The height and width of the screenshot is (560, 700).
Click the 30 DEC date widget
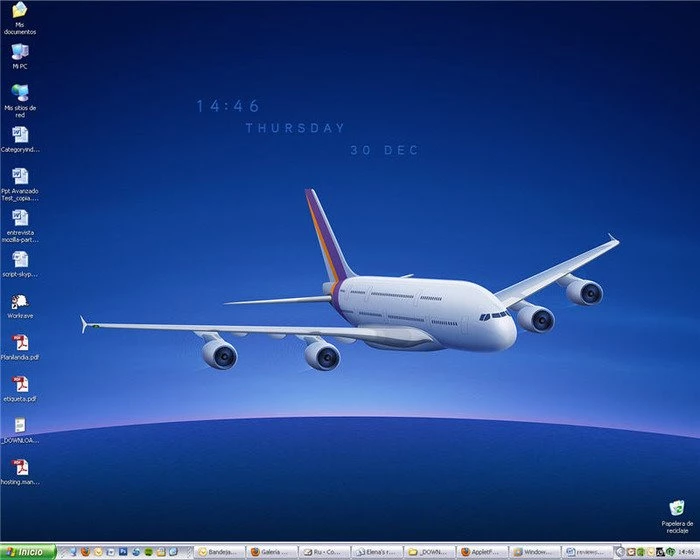(384, 150)
